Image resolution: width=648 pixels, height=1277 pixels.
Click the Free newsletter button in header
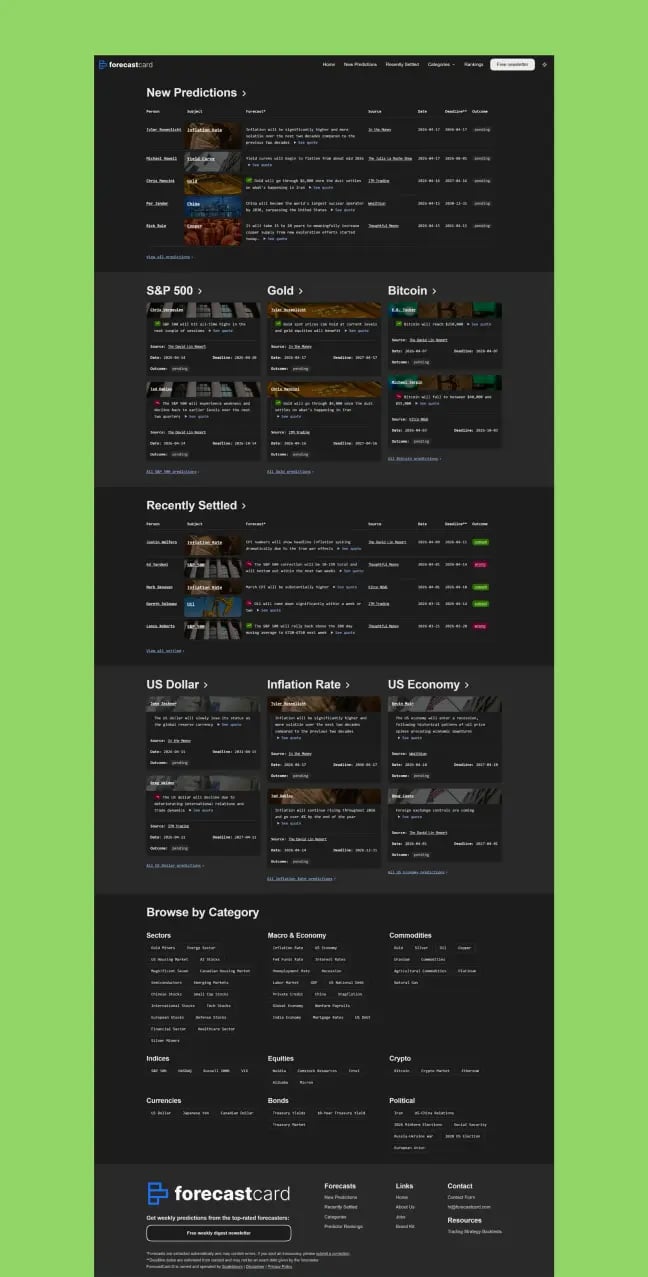pos(512,64)
